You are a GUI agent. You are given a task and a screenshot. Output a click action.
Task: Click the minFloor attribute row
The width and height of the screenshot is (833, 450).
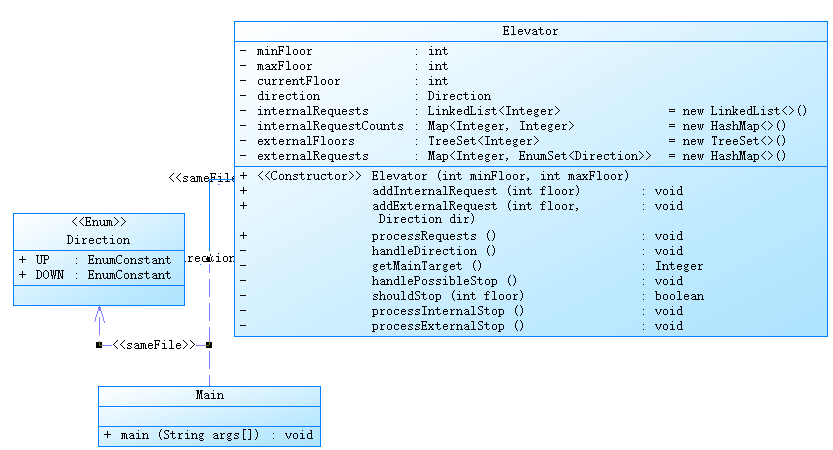344,51
